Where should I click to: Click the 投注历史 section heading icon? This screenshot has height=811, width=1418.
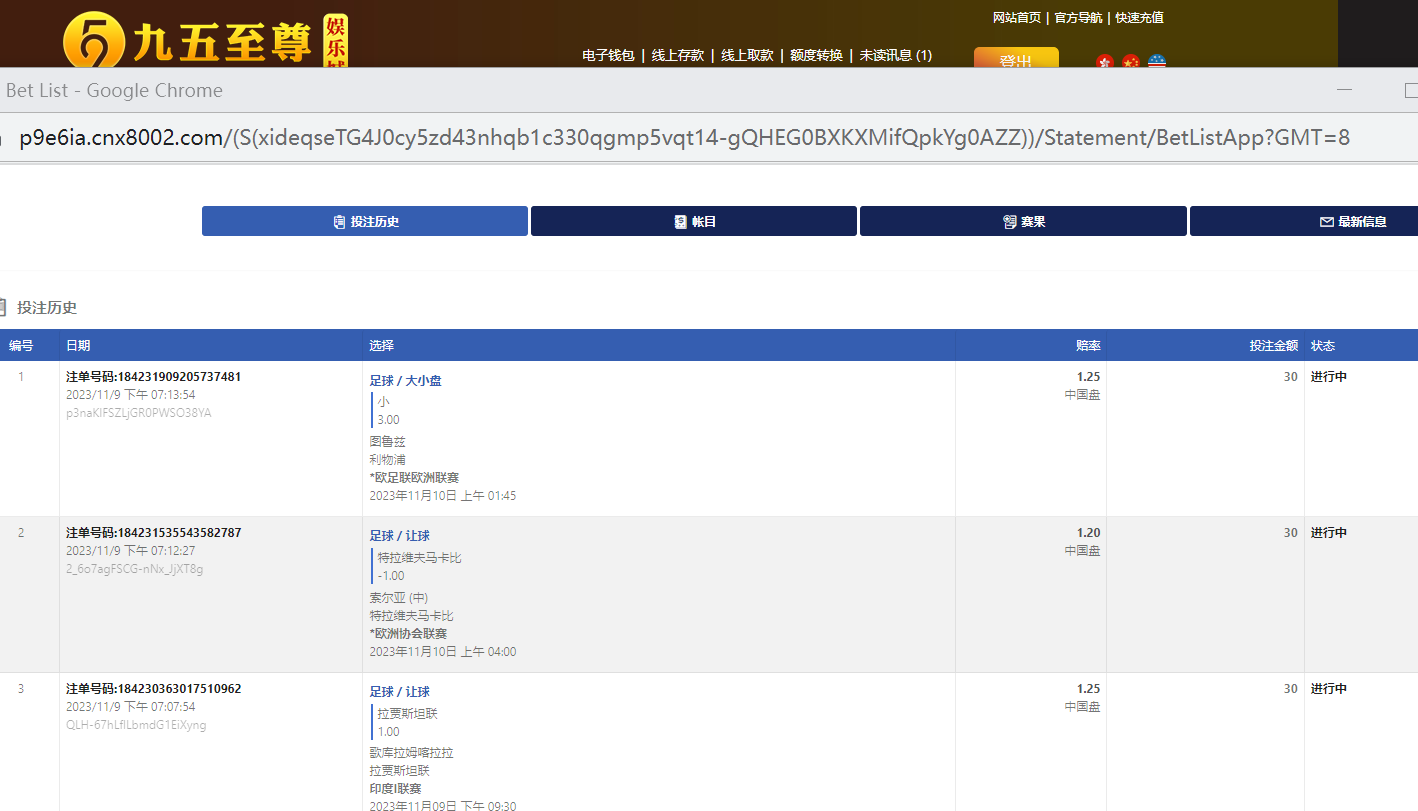click(2, 307)
